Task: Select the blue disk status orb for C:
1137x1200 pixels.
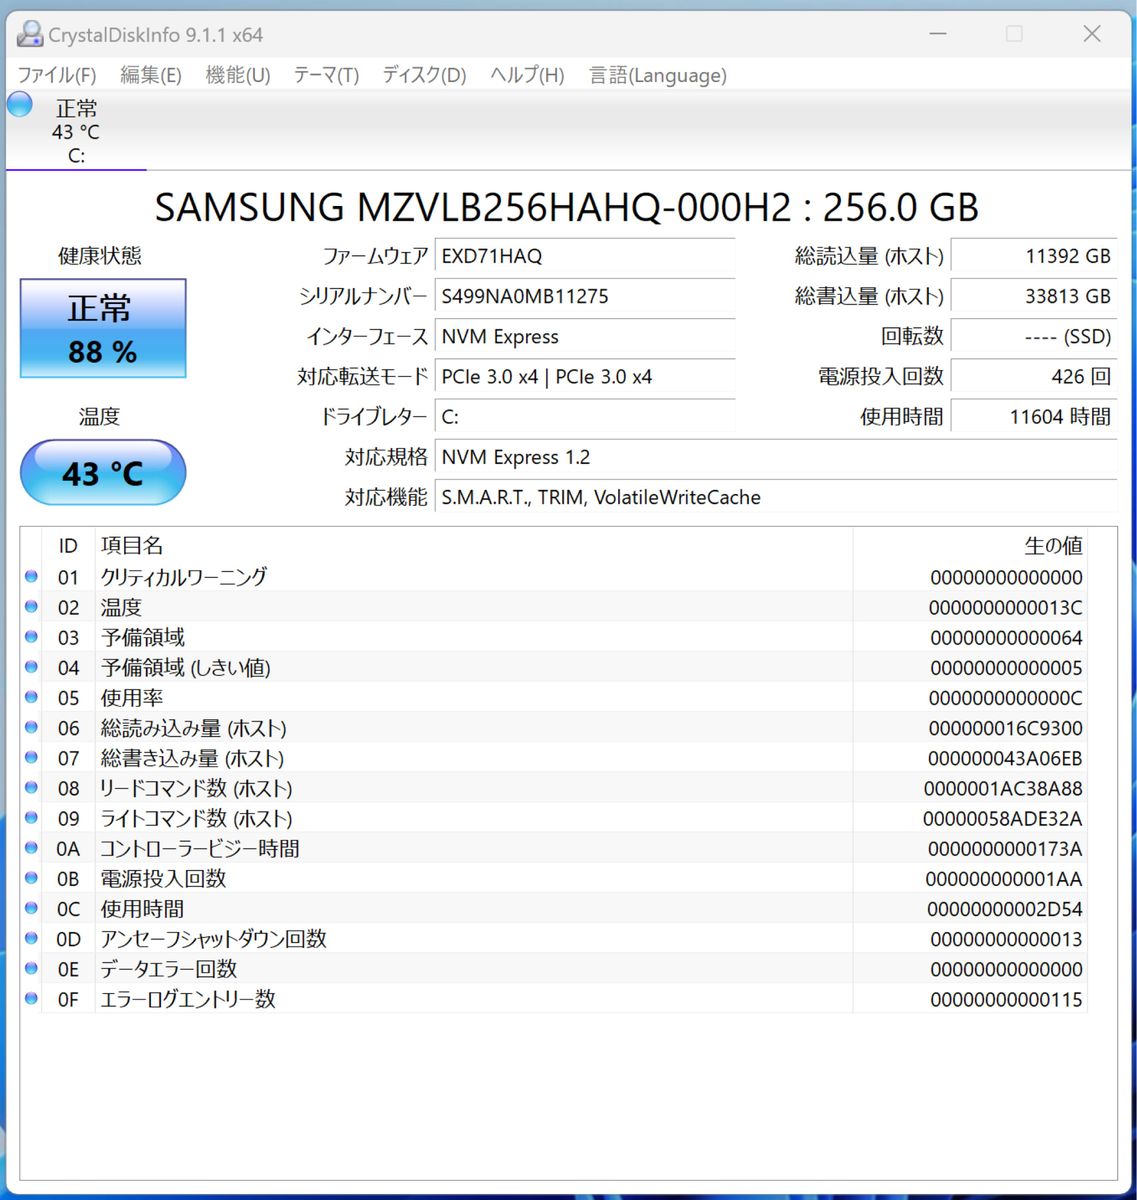Action: pyautogui.click(x=20, y=104)
